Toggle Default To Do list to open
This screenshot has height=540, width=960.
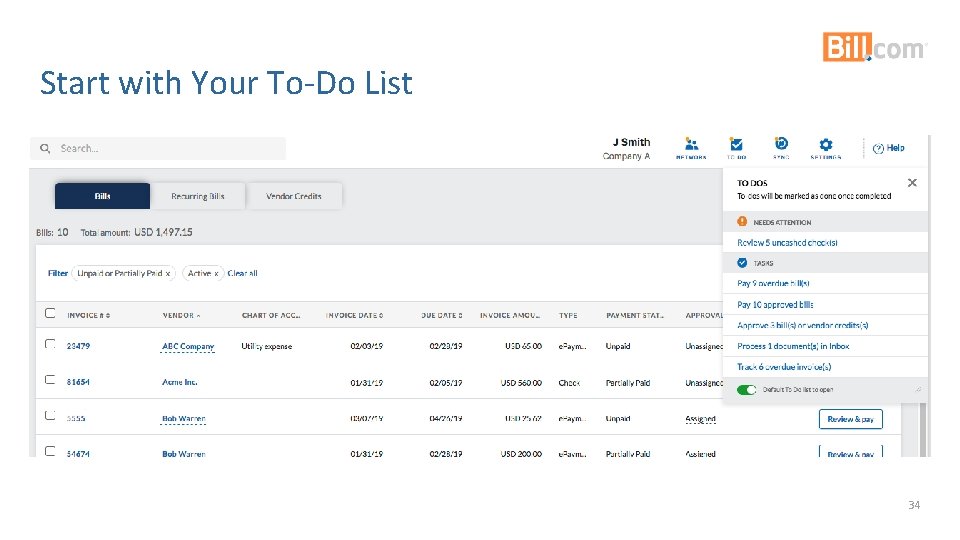746,390
